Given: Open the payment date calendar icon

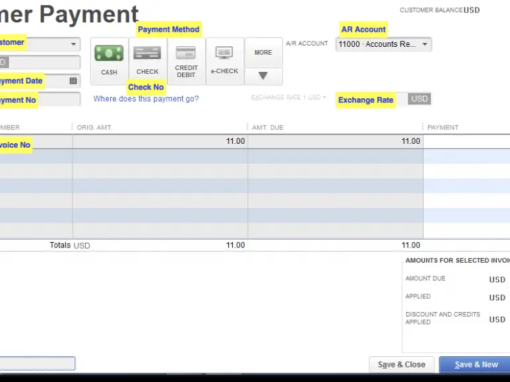Looking at the screenshot, I should click(73, 81).
